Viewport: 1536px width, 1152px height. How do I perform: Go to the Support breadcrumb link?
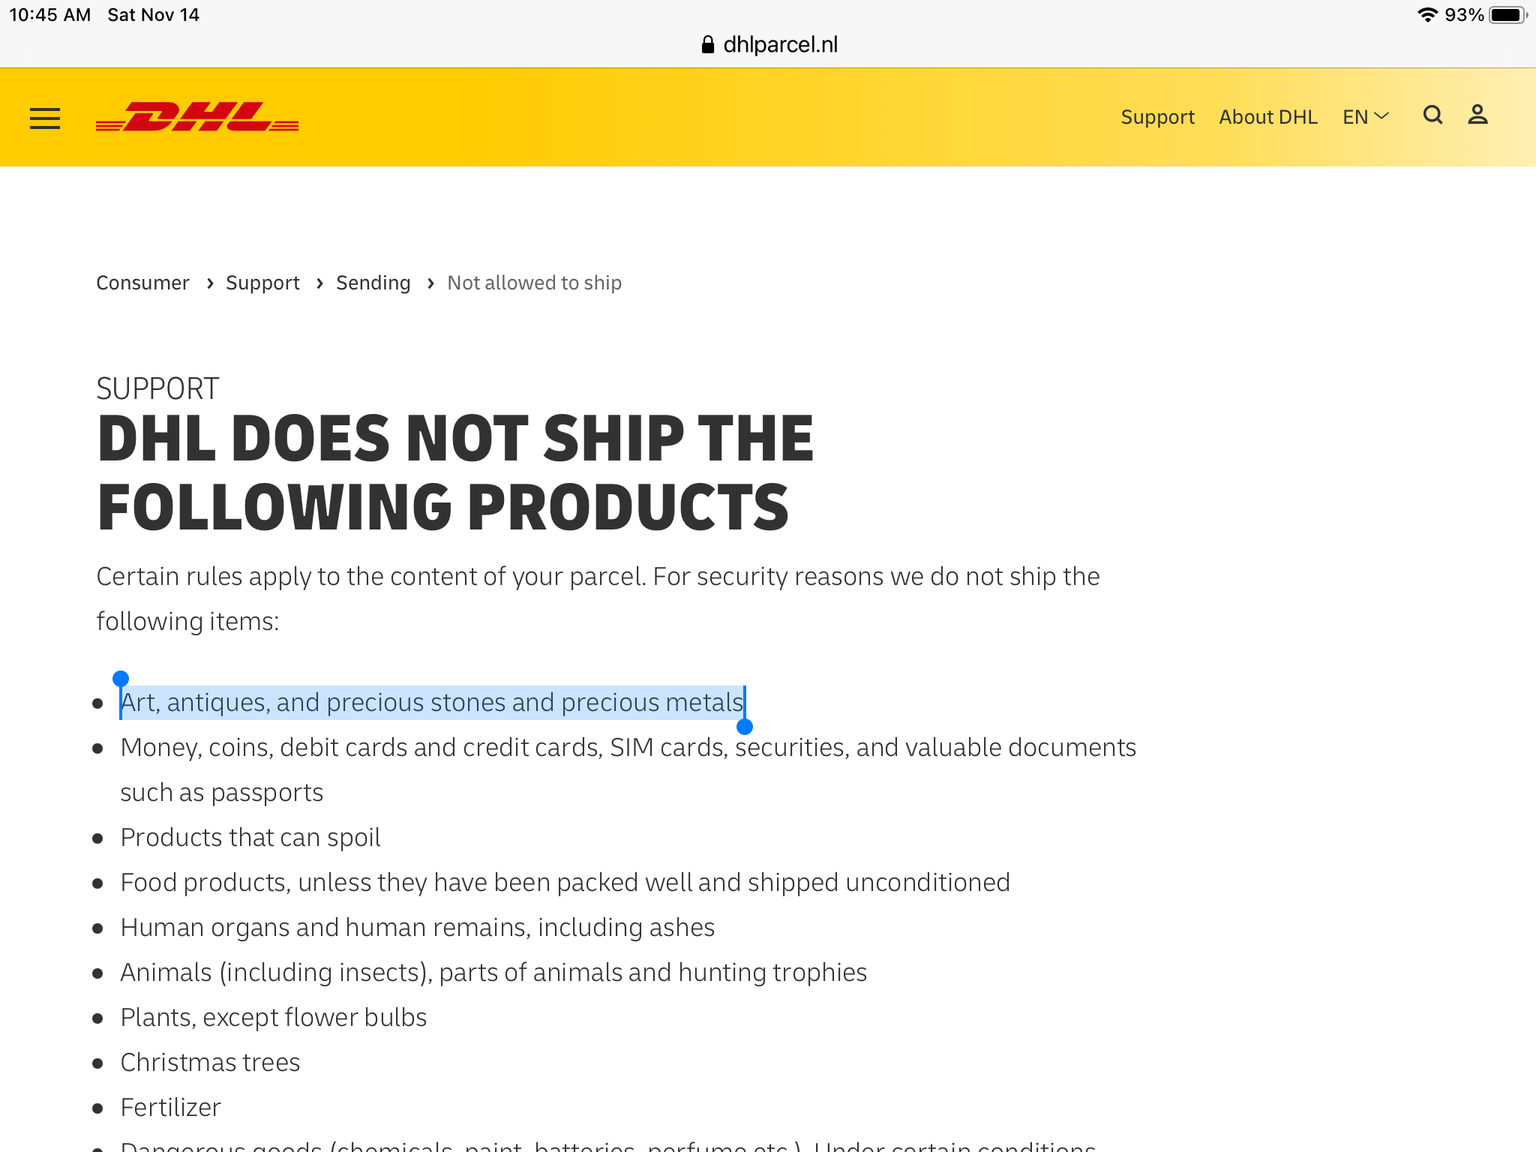(x=263, y=283)
